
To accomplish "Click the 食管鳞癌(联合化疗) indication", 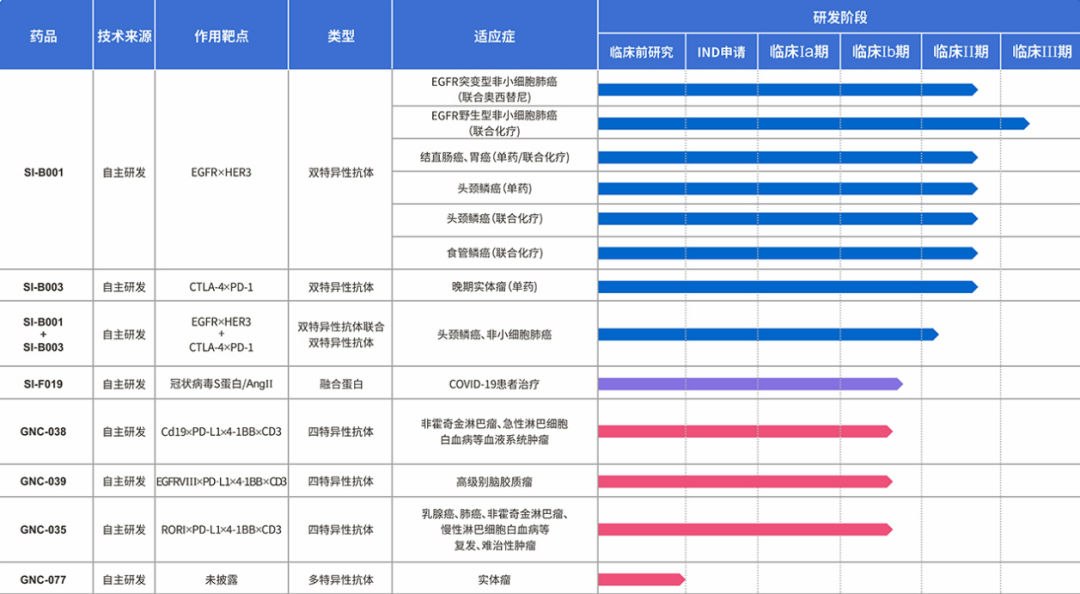I will pos(495,253).
